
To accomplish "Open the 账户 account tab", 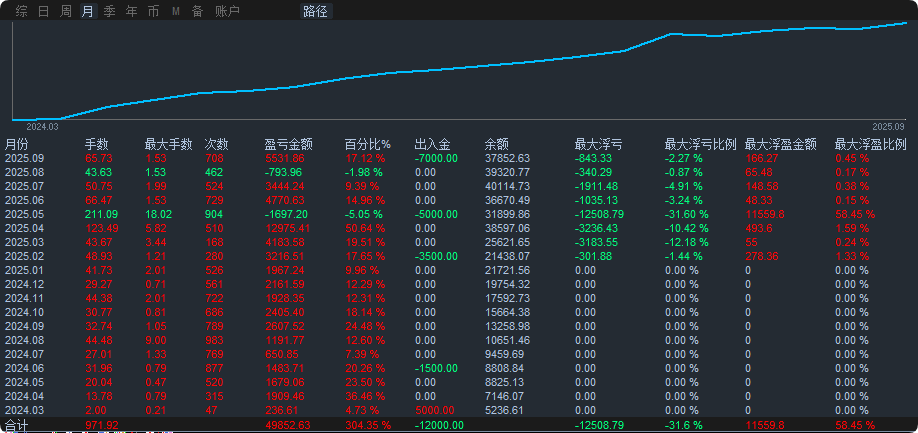I will tap(227, 11).
